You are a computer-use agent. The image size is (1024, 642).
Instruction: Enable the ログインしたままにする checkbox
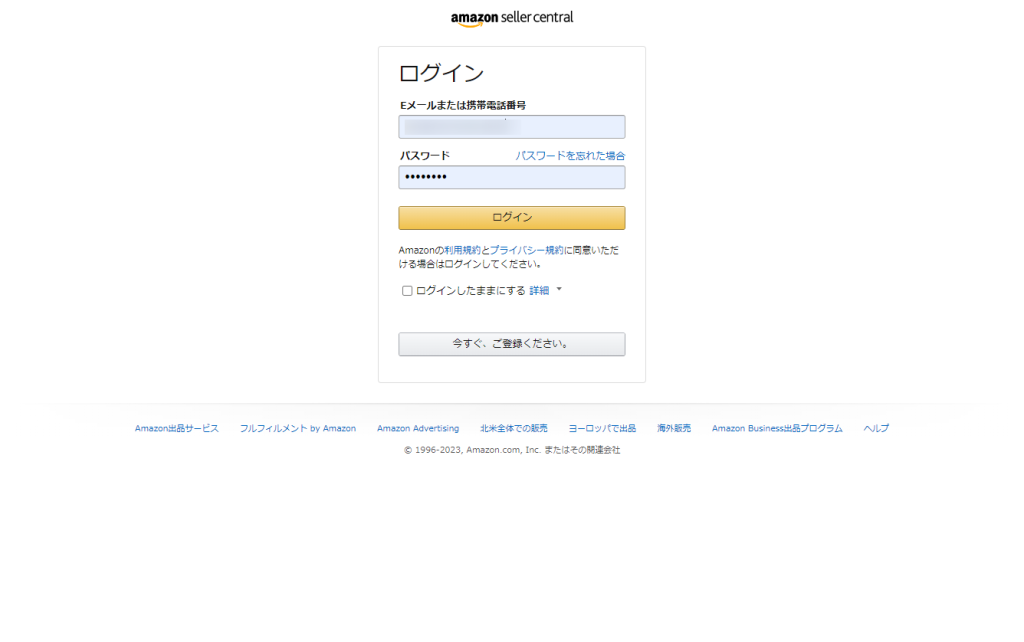coord(407,291)
